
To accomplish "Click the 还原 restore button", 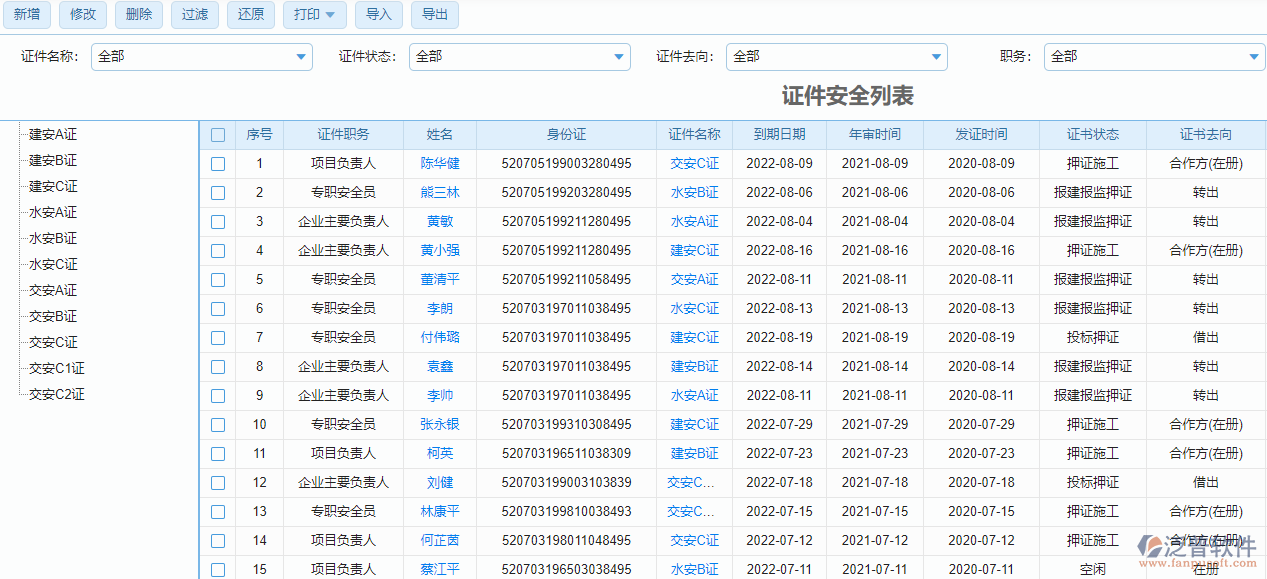I will point(251,15).
